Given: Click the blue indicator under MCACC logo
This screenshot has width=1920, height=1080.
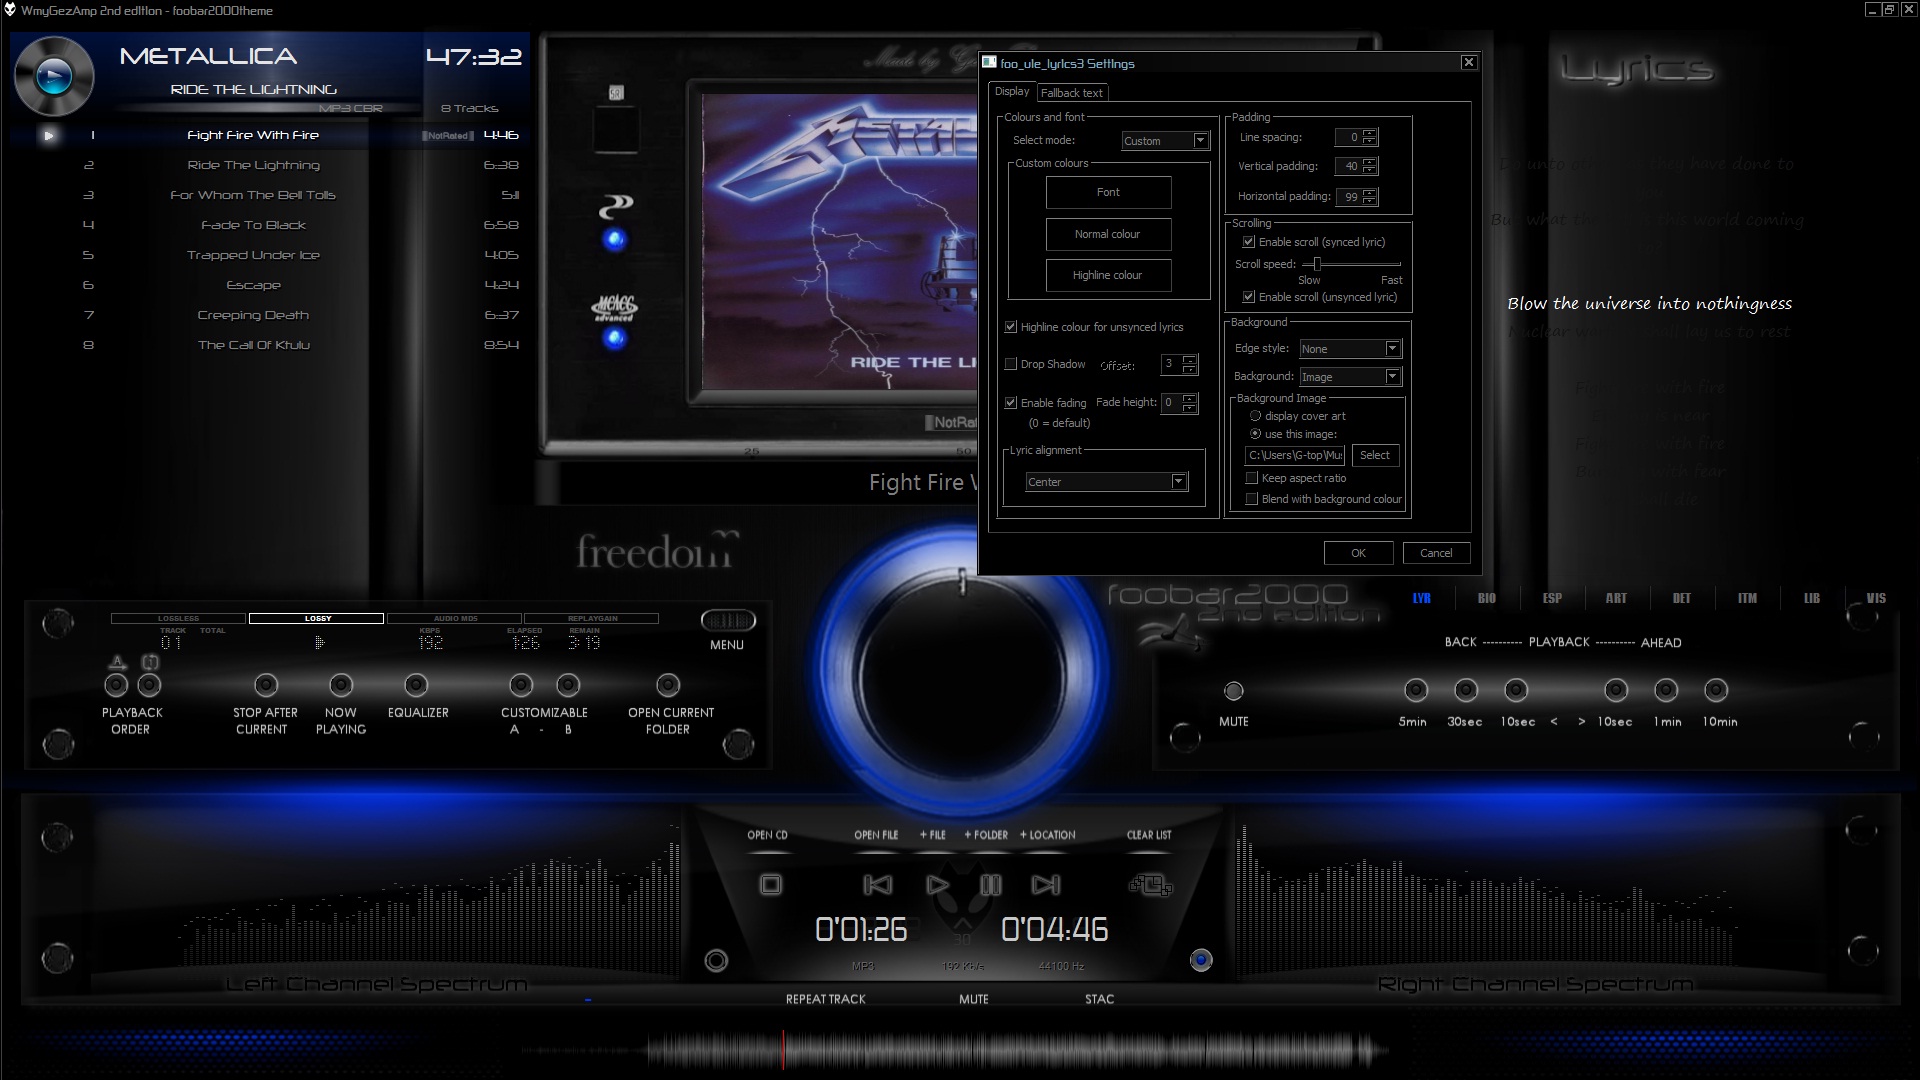Looking at the screenshot, I should point(615,338).
